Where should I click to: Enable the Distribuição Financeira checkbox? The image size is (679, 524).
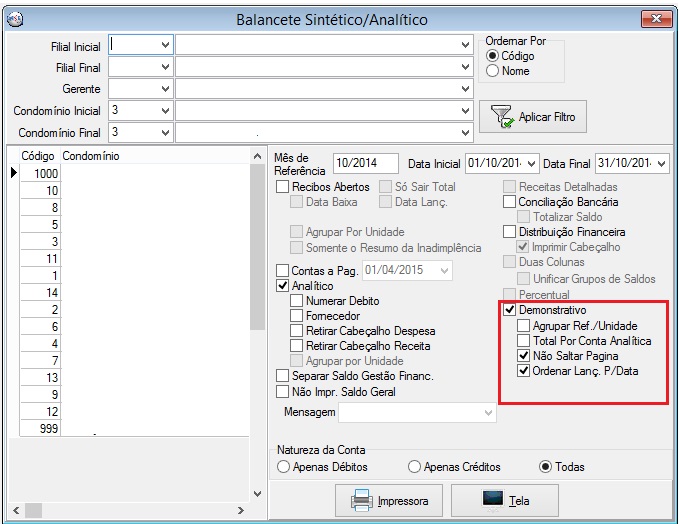[510, 232]
